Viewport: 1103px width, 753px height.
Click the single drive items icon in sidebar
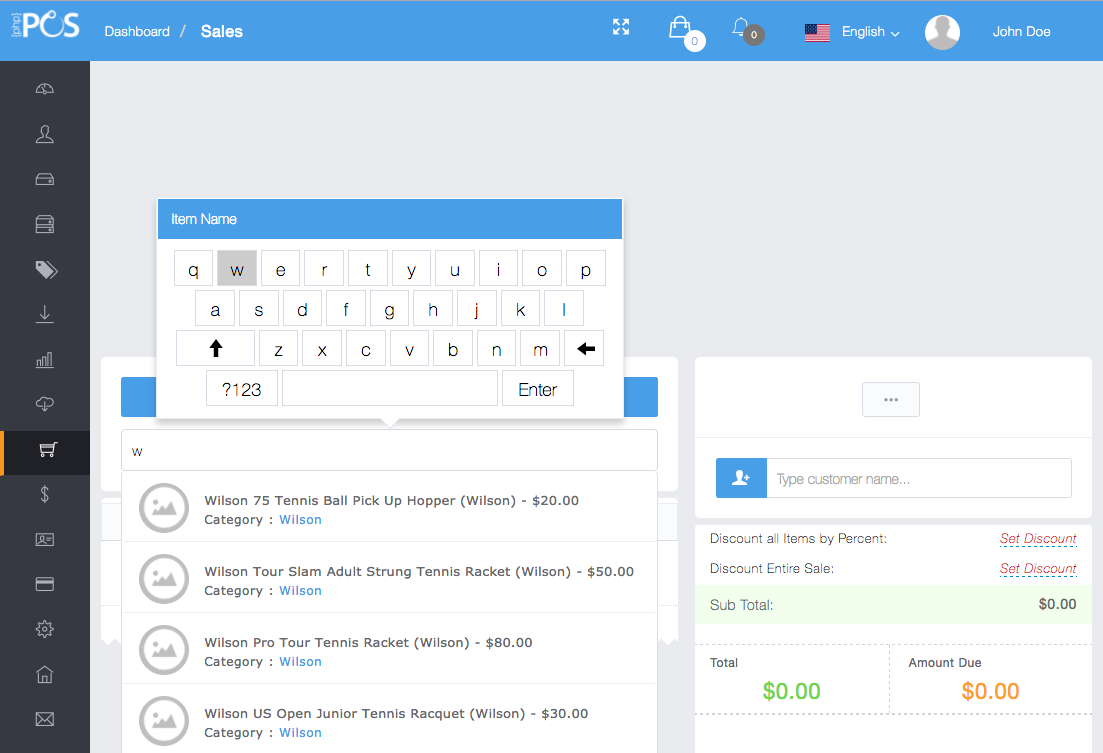click(x=44, y=179)
